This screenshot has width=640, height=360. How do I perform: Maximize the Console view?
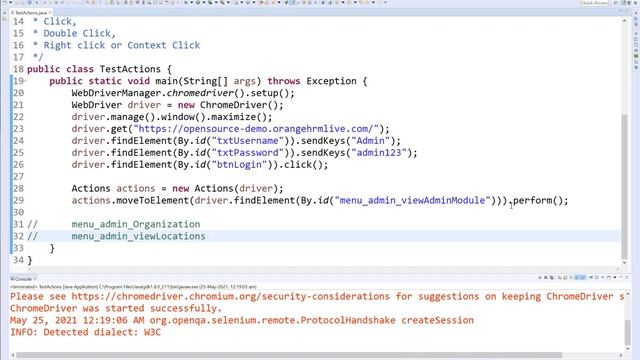[627, 278]
